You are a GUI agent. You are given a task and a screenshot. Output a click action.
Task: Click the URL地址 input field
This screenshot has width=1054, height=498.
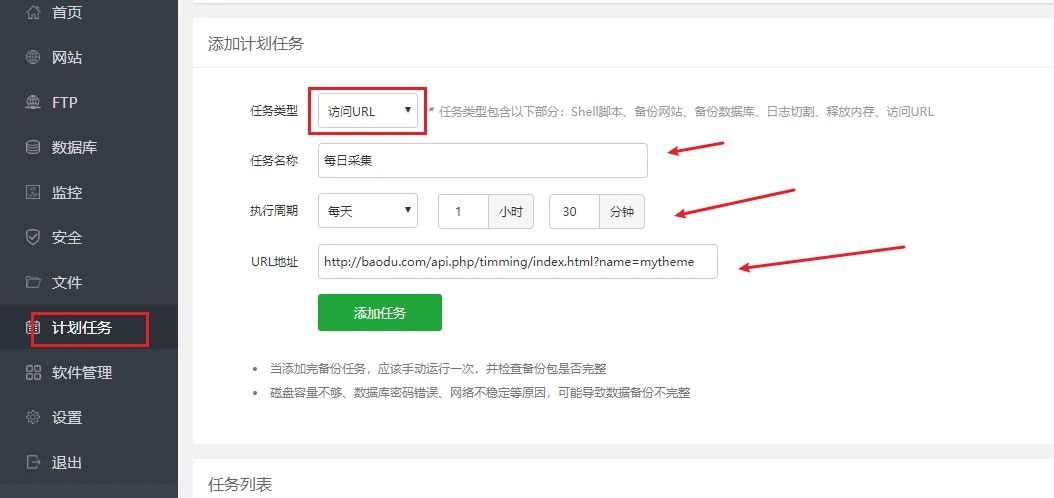[x=517, y=262]
